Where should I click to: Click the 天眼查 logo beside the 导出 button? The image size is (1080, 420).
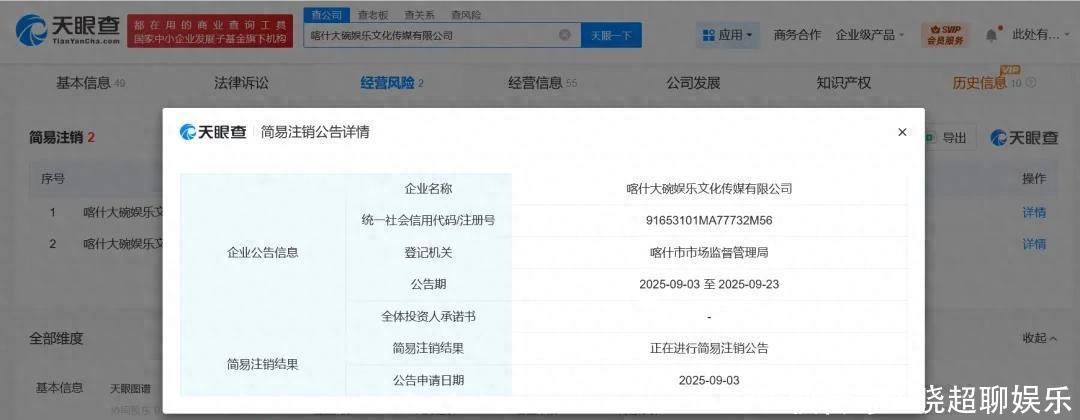tap(1023, 138)
